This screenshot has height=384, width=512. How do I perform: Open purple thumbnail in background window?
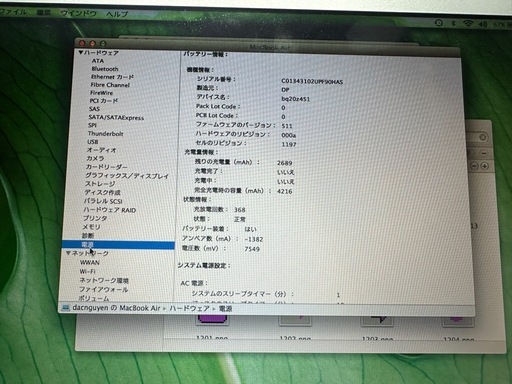(213, 321)
